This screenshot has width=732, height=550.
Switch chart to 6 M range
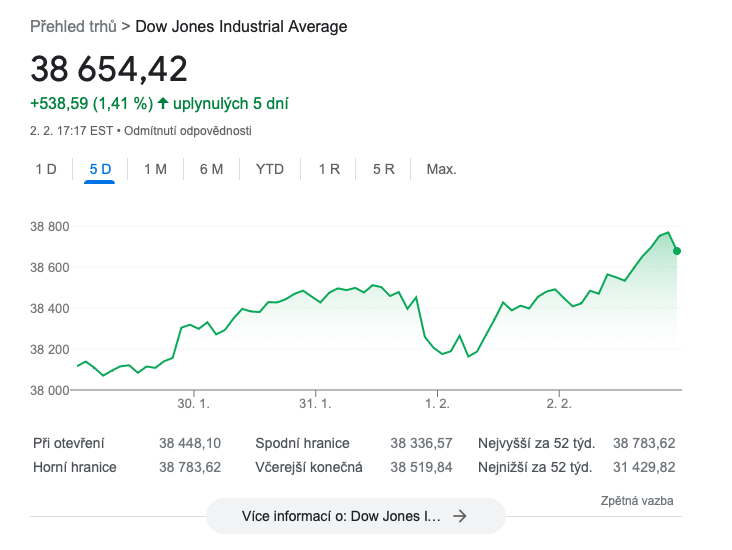tap(211, 169)
